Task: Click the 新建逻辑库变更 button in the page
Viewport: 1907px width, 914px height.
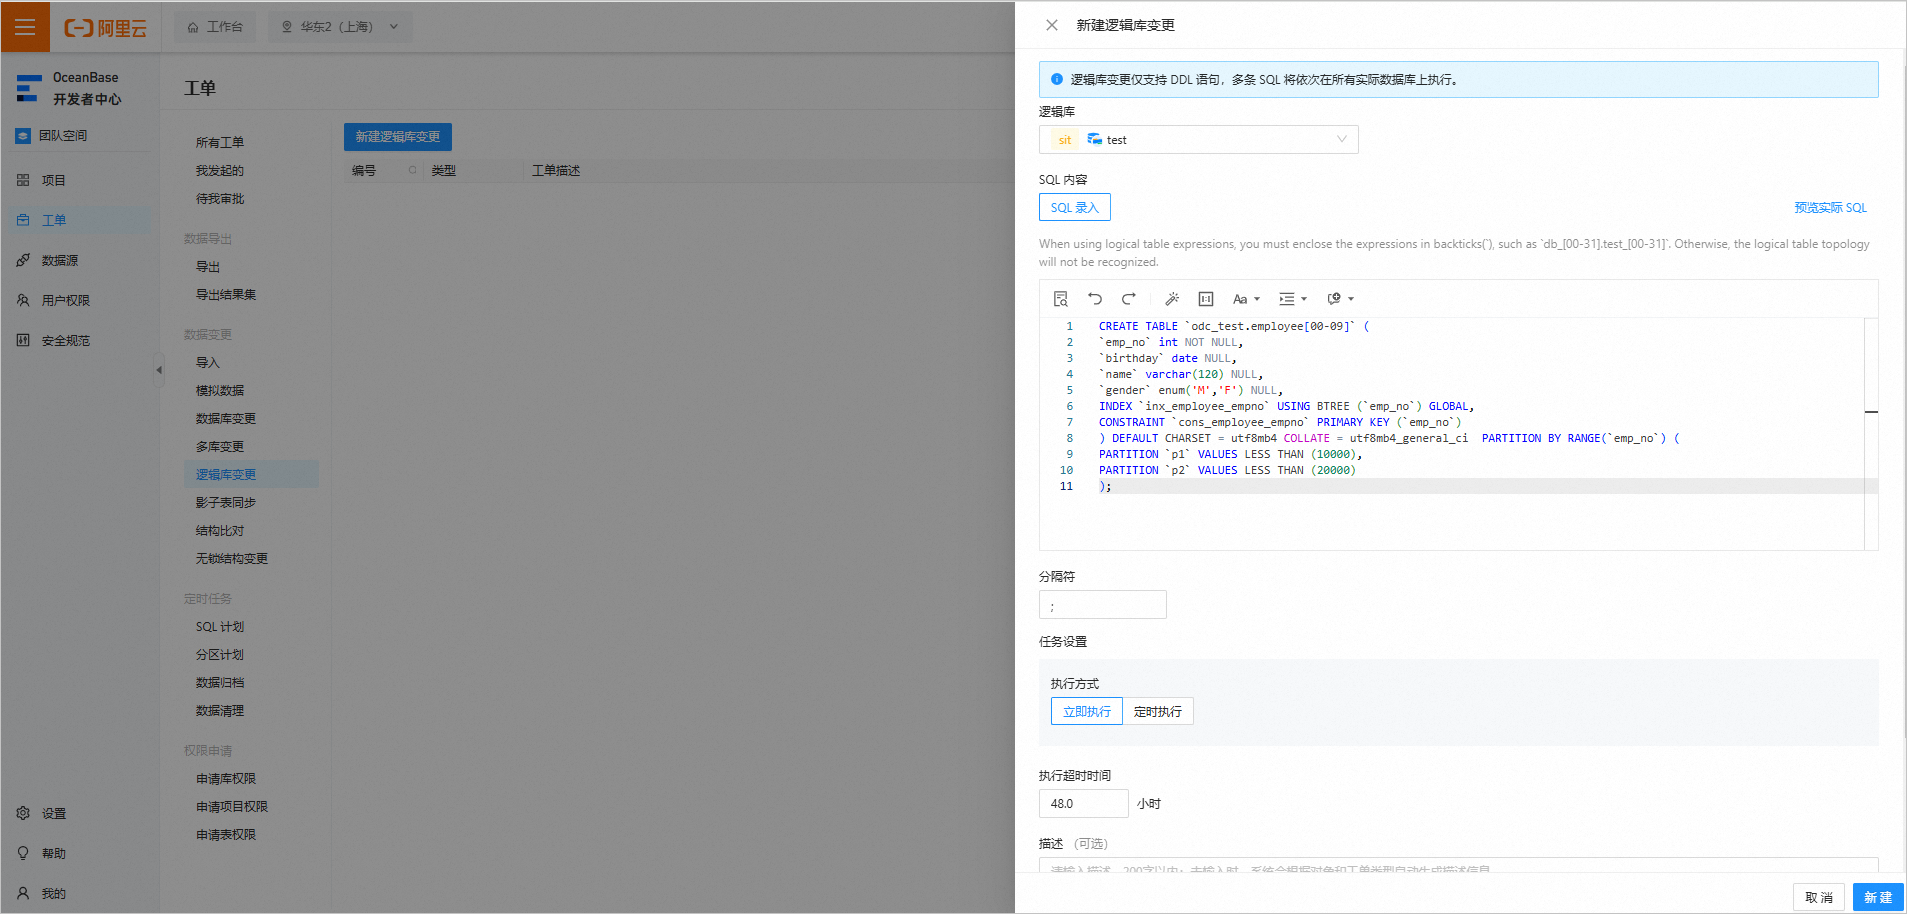Action: click(398, 137)
